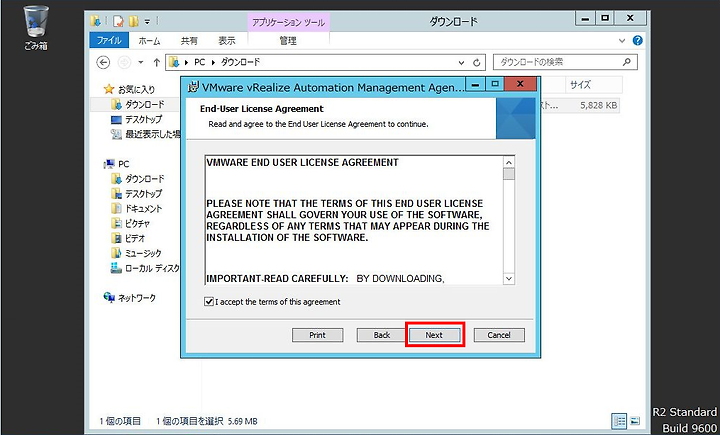The image size is (720, 435).
Task: Click the installer title bar icon
Action: 194,87
